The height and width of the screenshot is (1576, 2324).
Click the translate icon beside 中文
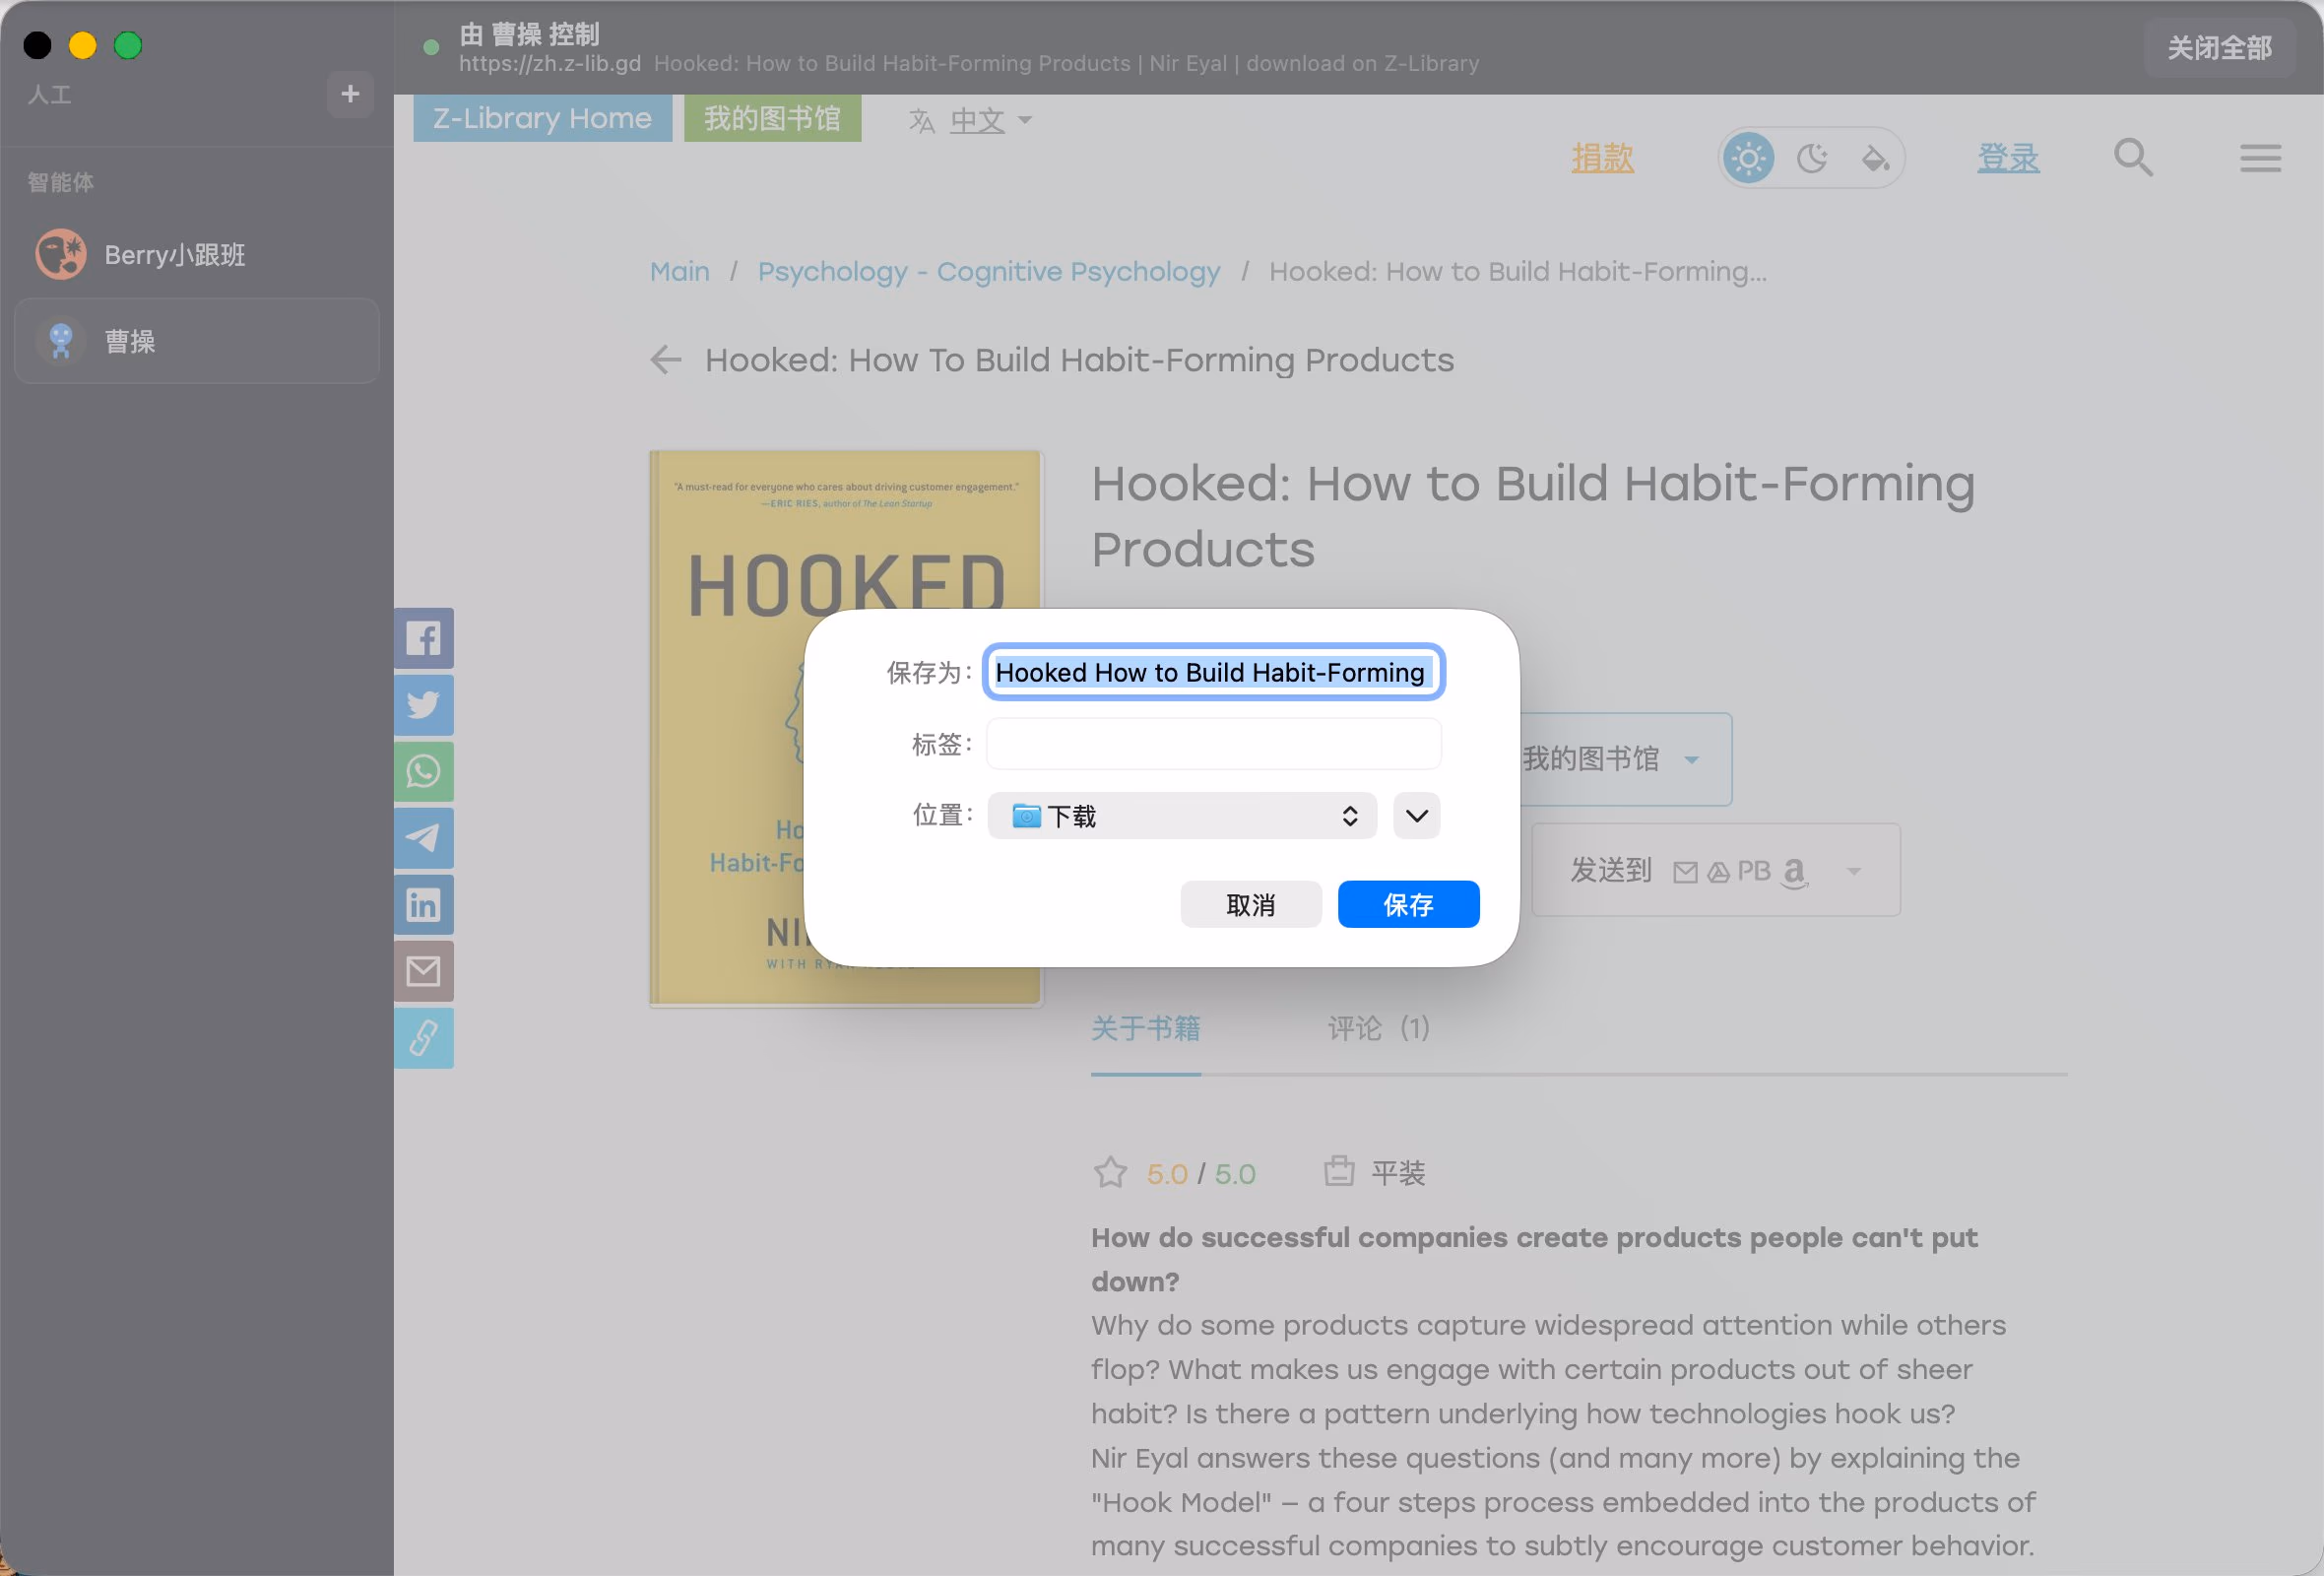click(921, 121)
